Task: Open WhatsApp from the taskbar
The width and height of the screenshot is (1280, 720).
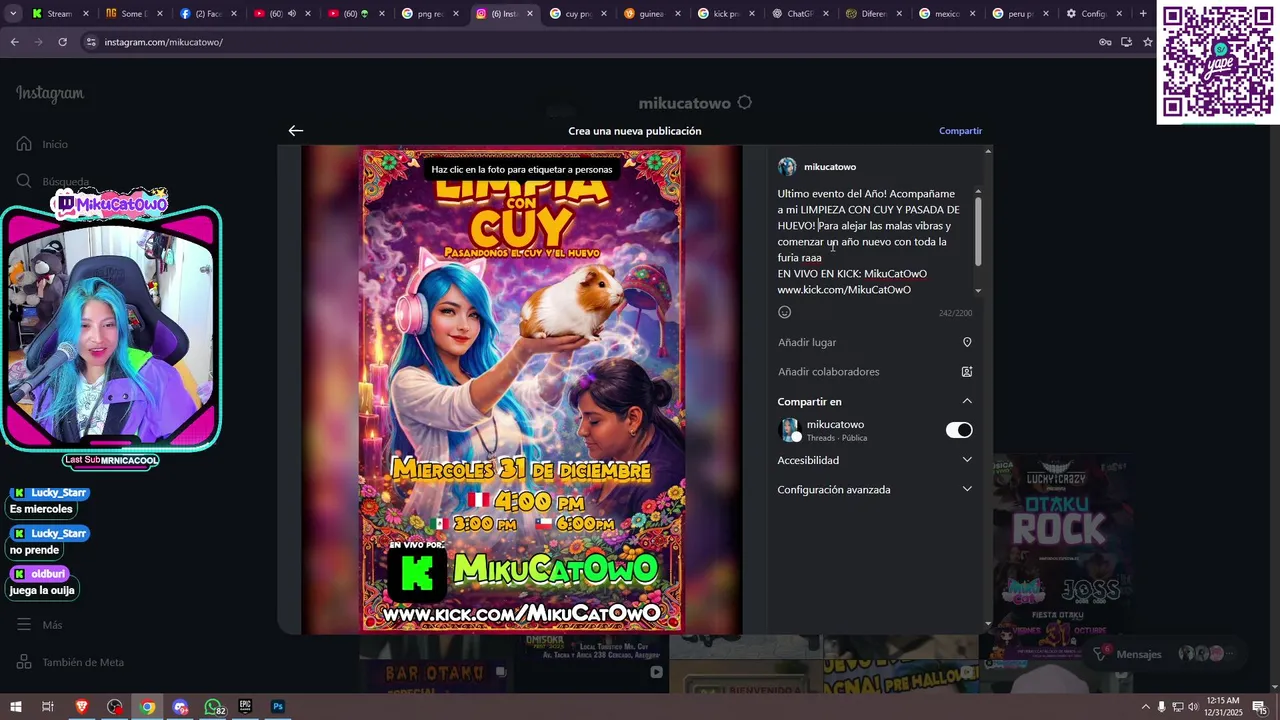Action: [x=213, y=707]
